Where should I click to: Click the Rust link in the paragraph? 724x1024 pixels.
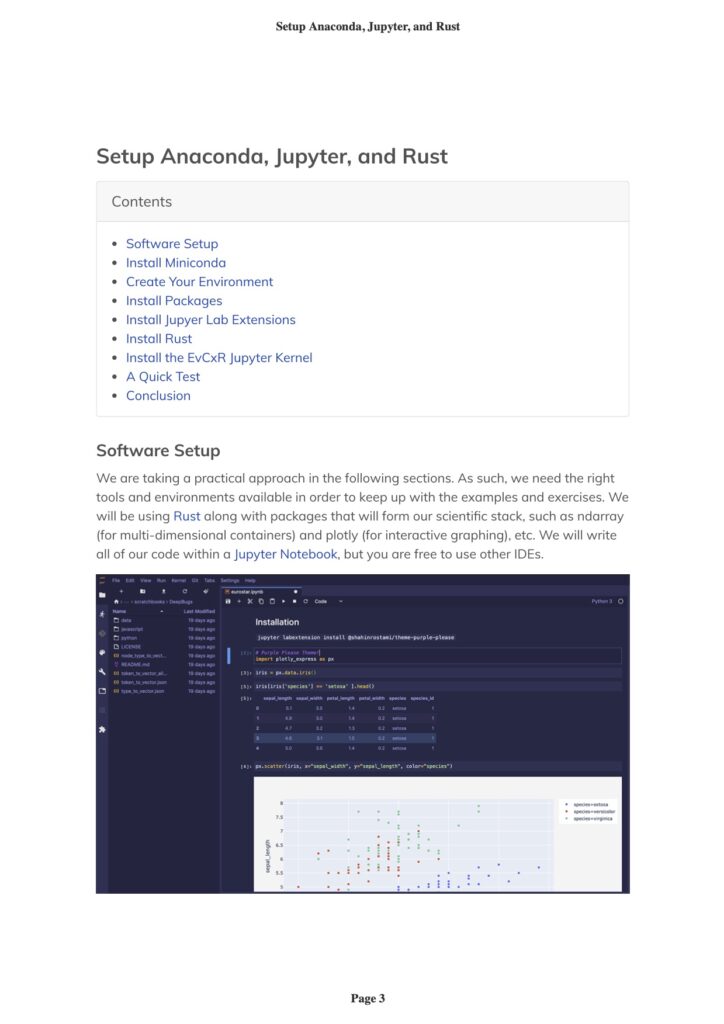click(x=186, y=516)
